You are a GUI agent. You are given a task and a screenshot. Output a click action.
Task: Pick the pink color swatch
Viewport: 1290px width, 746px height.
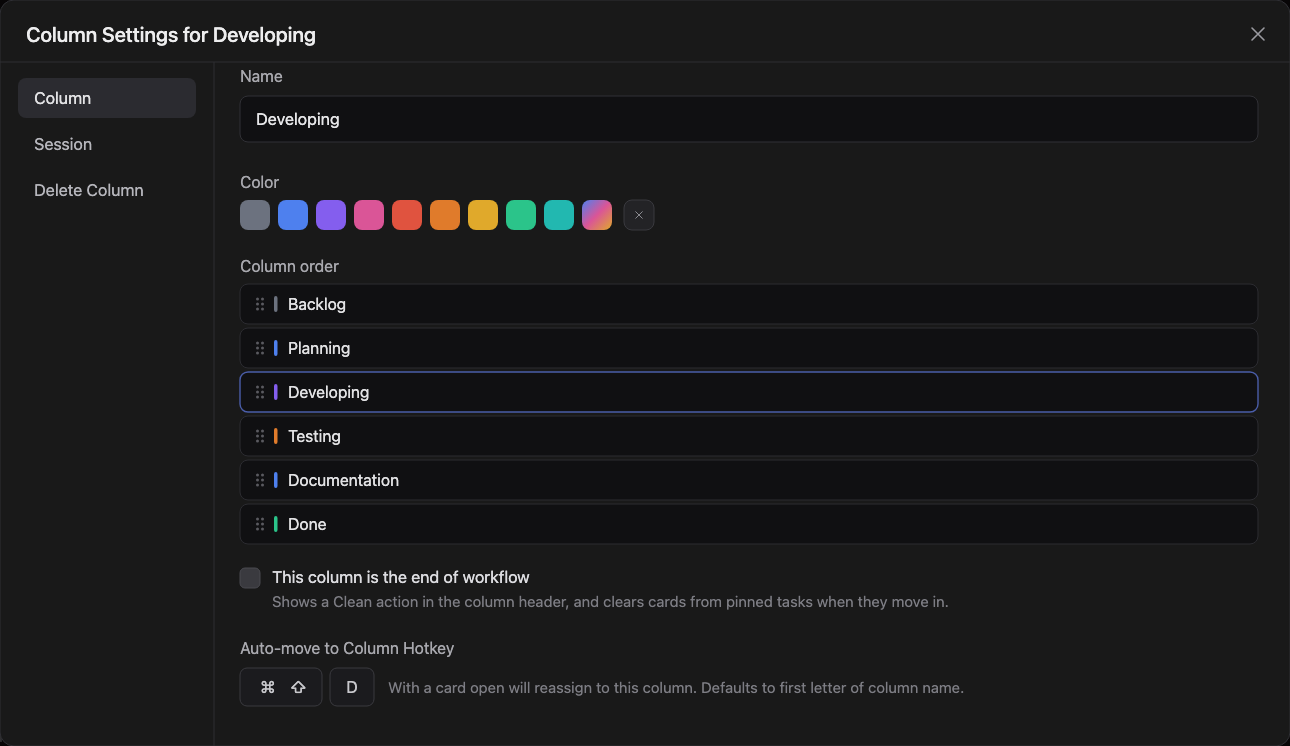click(x=369, y=215)
